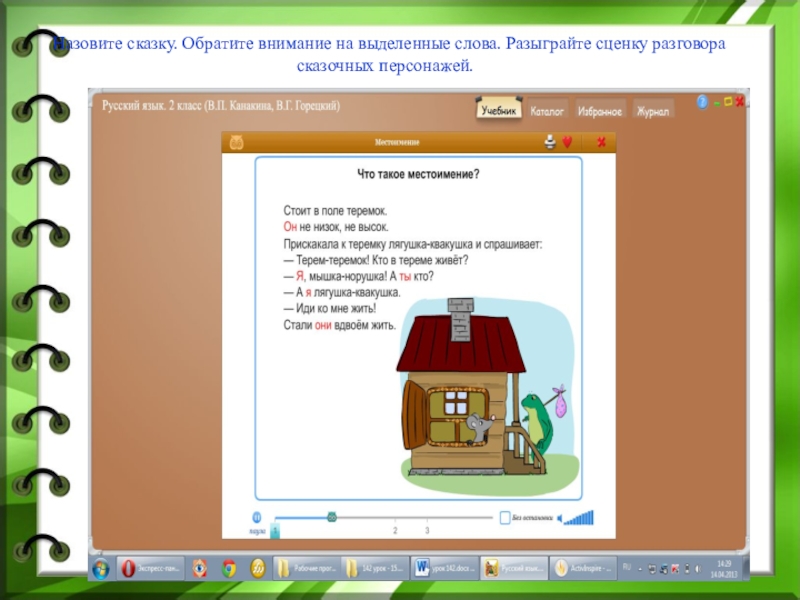Image resolution: width=800 pixels, height=600 pixels.
Task: Jump to timeline marker 3
Action: click(x=427, y=531)
